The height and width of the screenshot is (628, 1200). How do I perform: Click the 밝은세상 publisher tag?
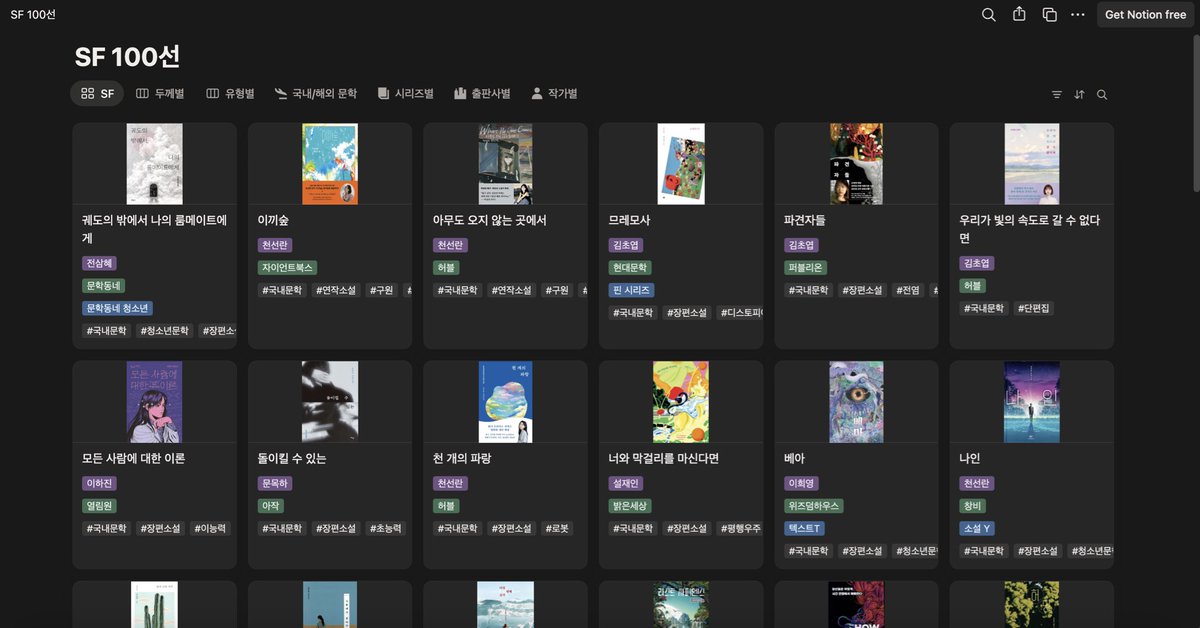[630, 506]
